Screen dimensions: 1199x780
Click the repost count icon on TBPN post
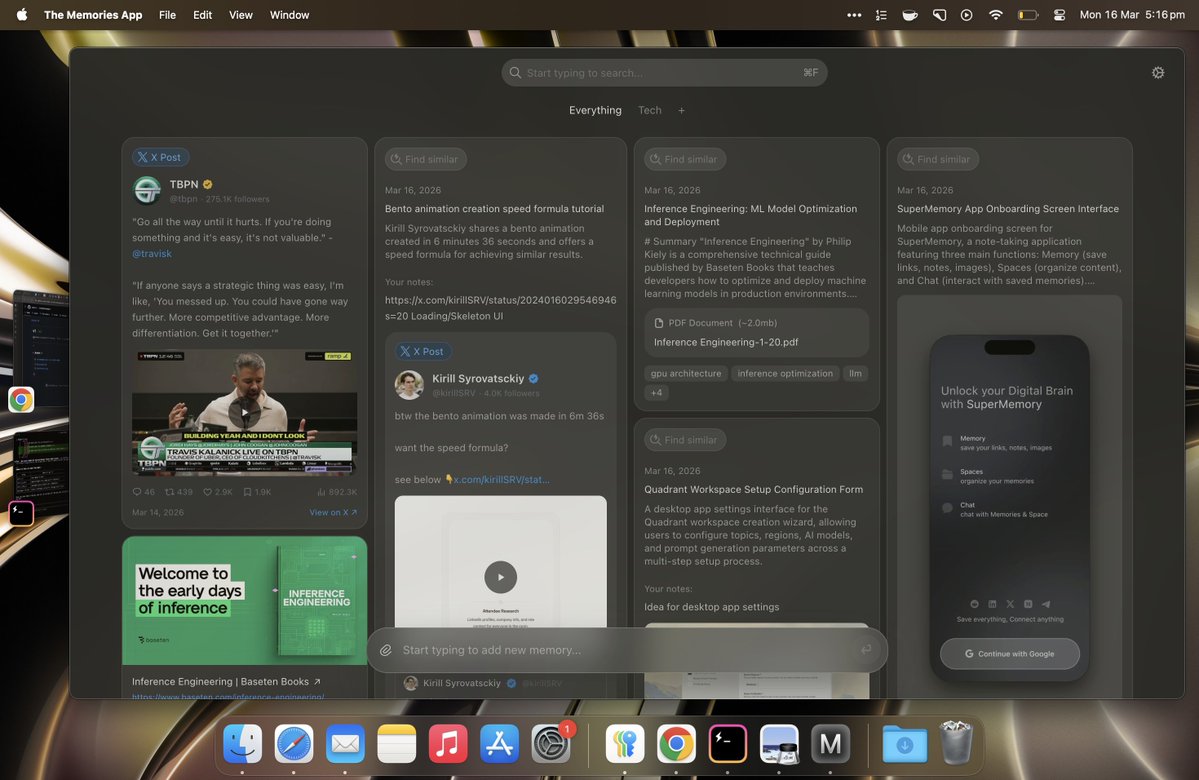click(x=170, y=492)
